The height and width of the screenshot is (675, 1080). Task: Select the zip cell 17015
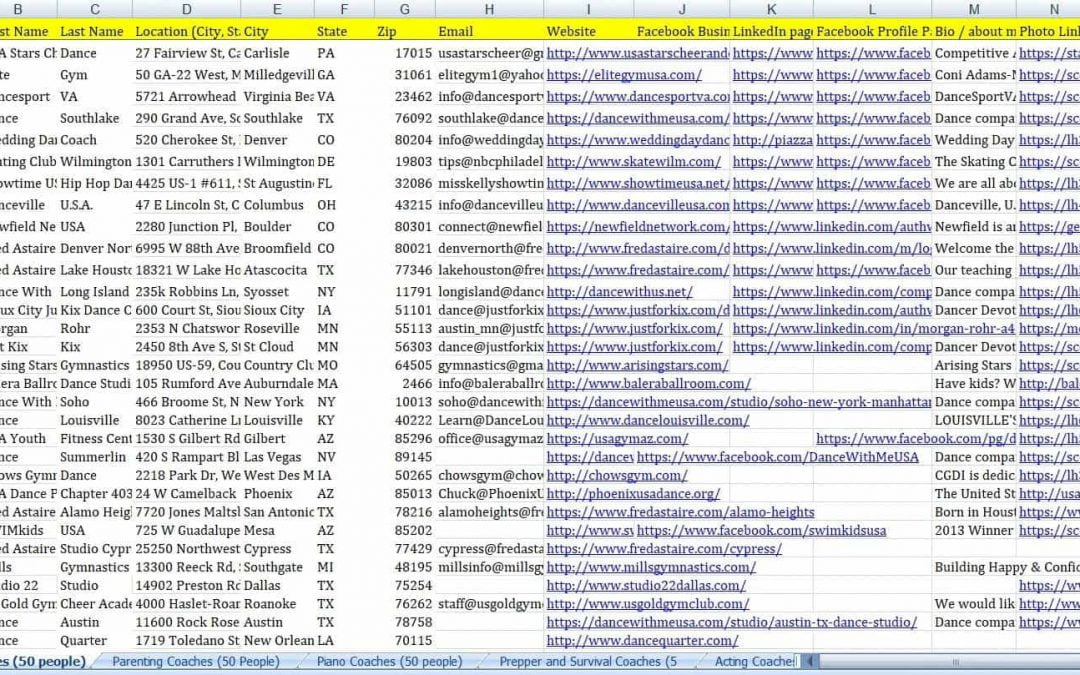[x=405, y=53]
